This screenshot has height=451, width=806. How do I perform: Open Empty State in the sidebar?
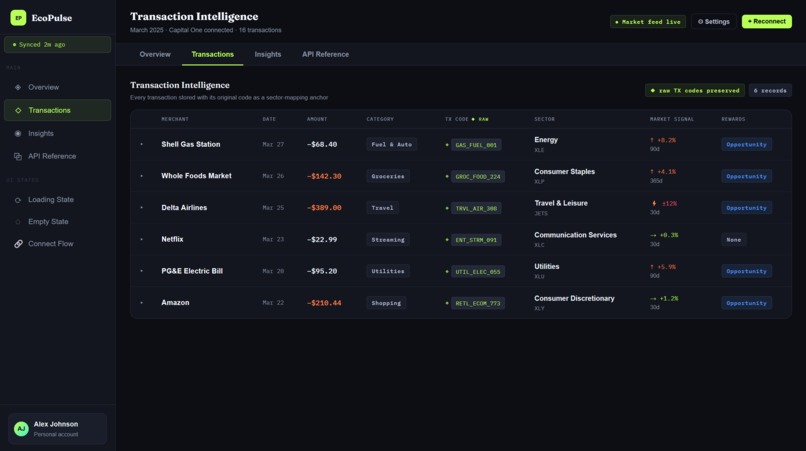point(58,222)
